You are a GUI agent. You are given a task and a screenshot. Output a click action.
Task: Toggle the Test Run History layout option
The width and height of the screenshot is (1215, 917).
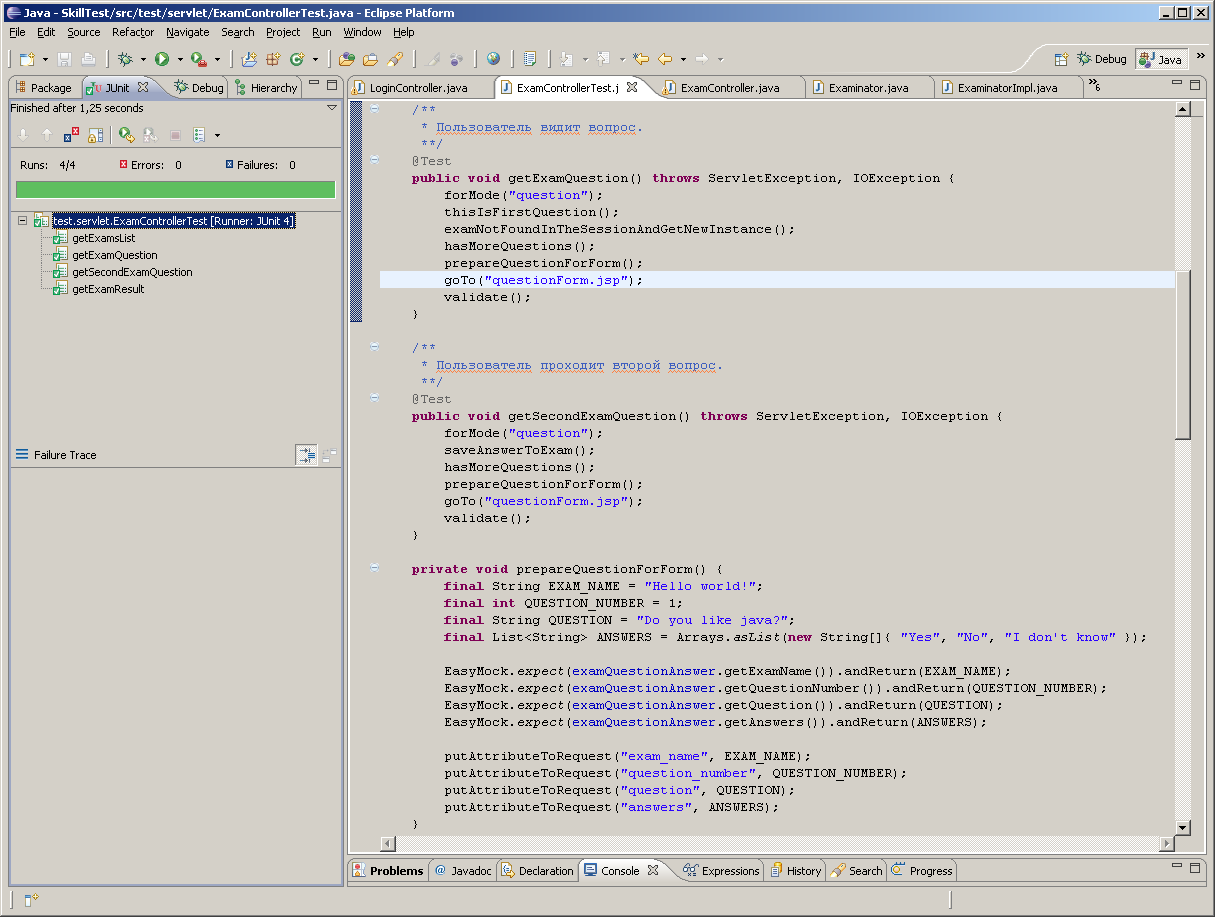pyautogui.click(x=199, y=135)
